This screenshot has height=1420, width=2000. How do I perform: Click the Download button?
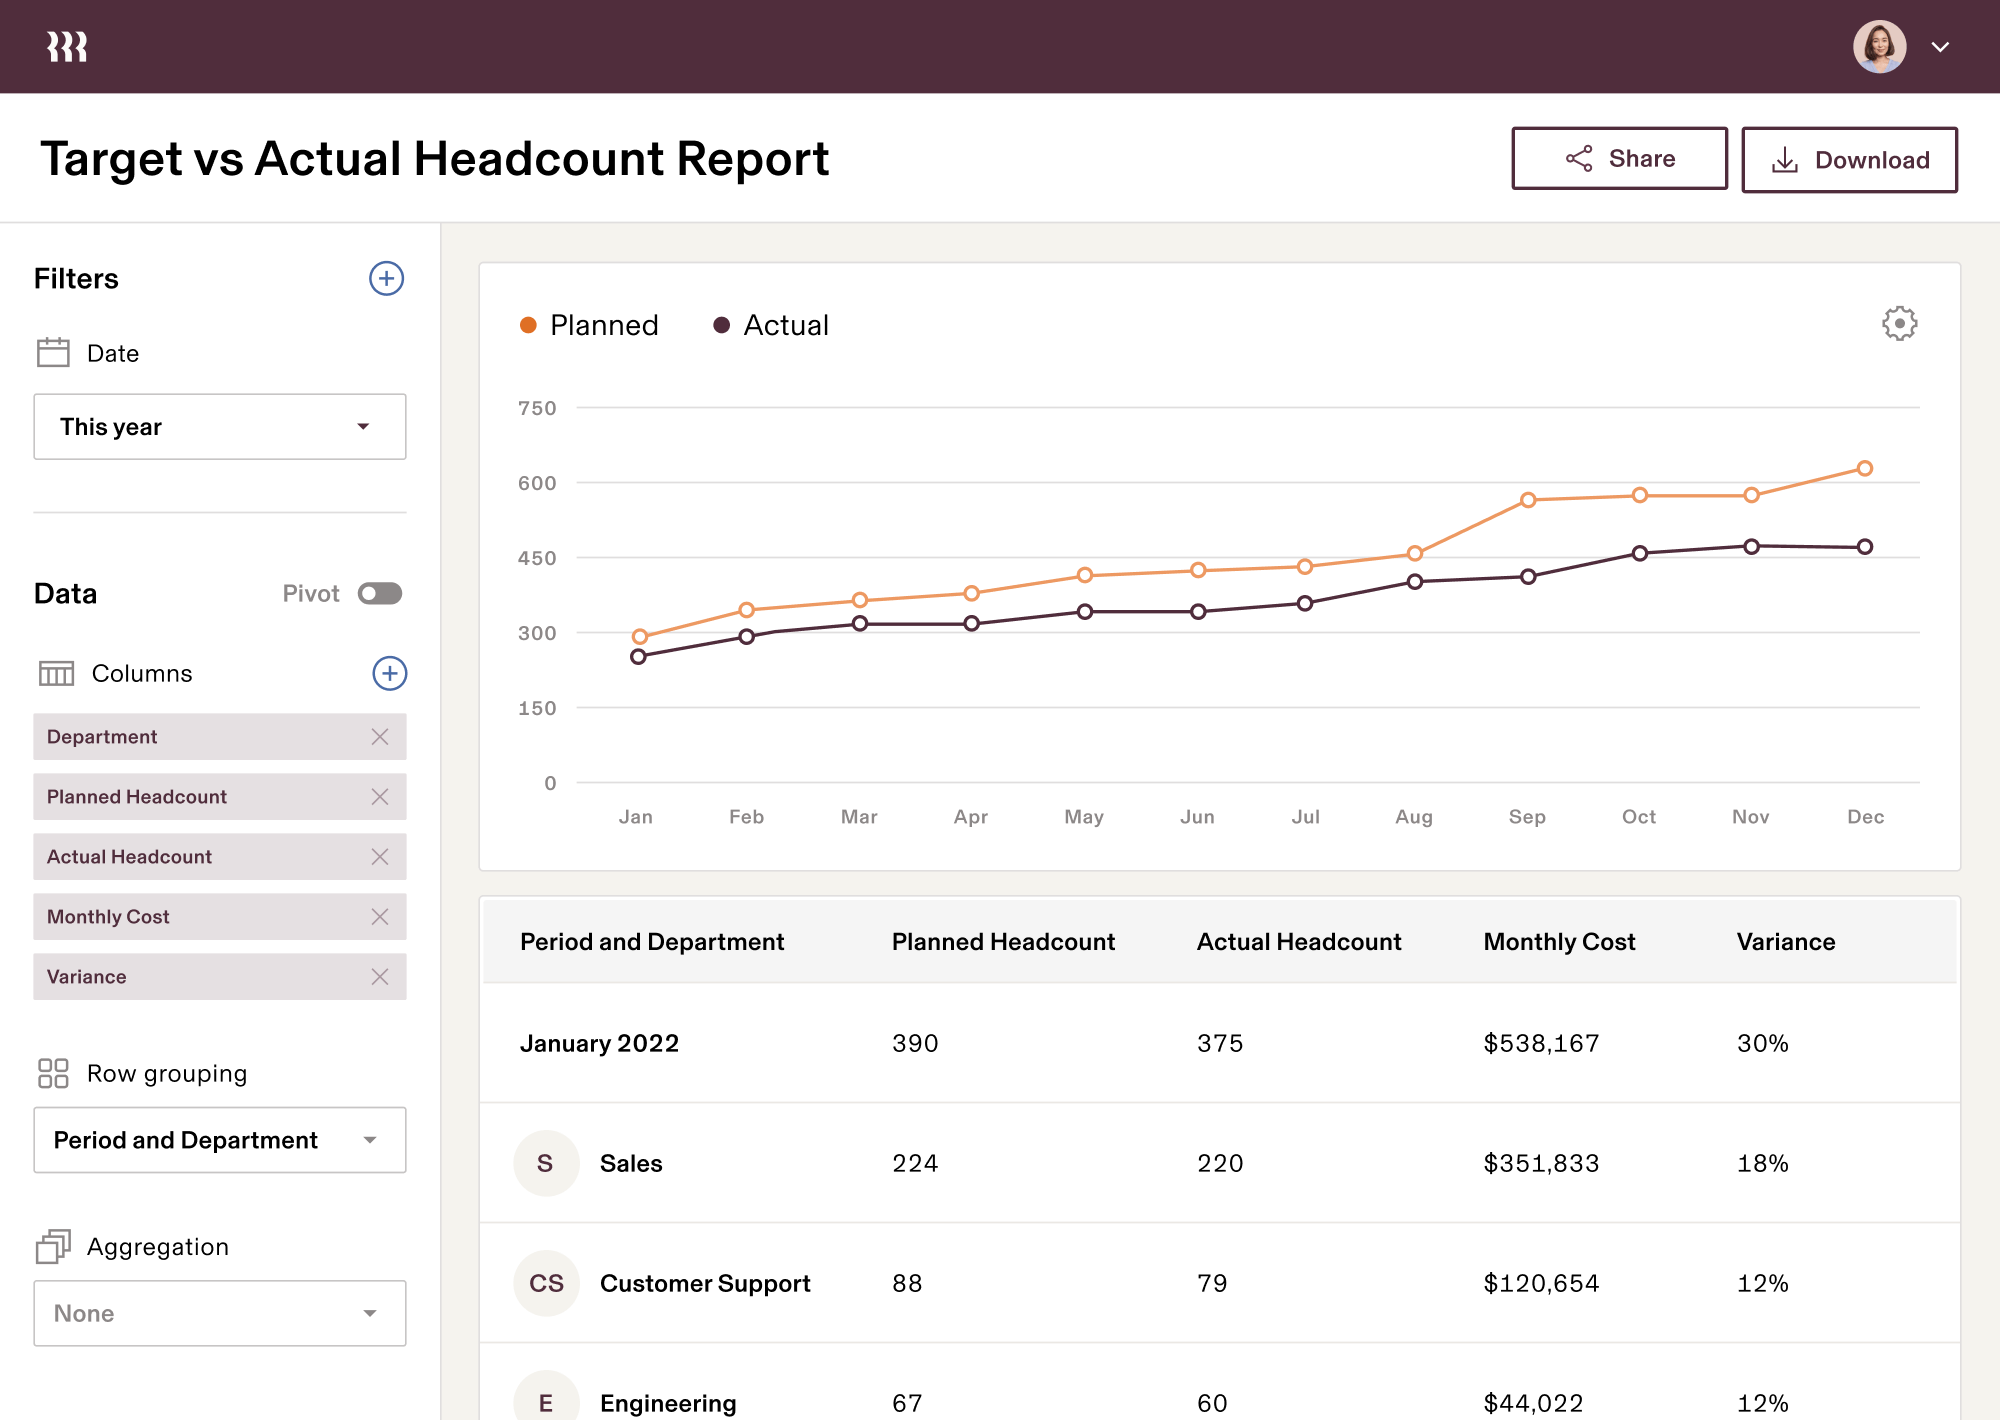[x=1850, y=159]
